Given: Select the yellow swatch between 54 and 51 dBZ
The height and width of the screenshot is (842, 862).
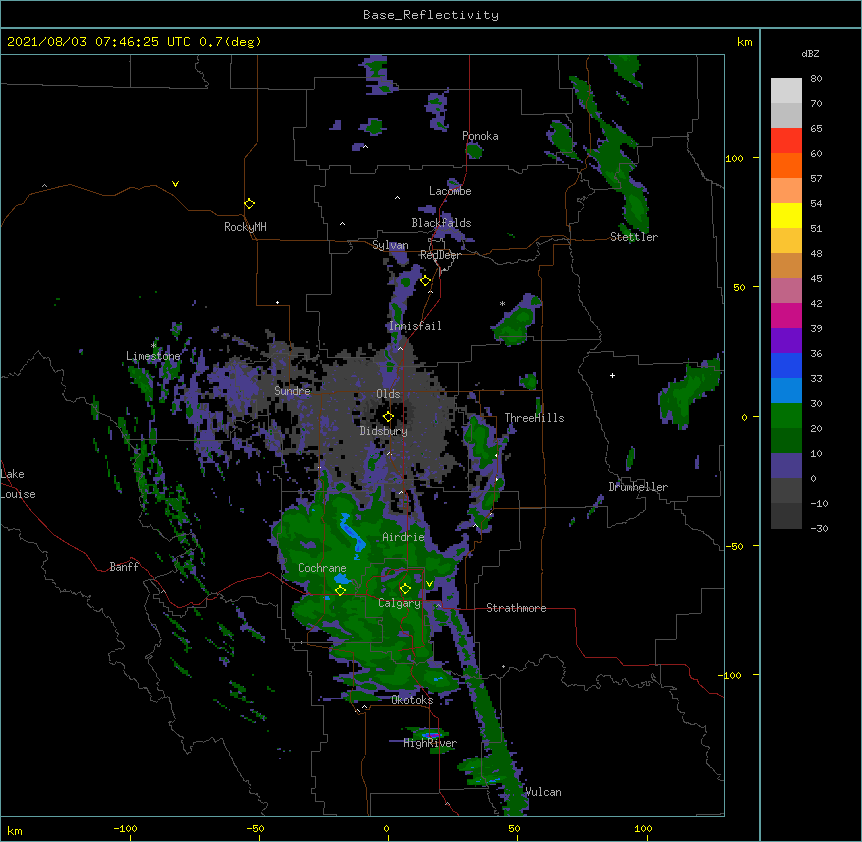Looking at the screenshot, I should click(786, 215).
